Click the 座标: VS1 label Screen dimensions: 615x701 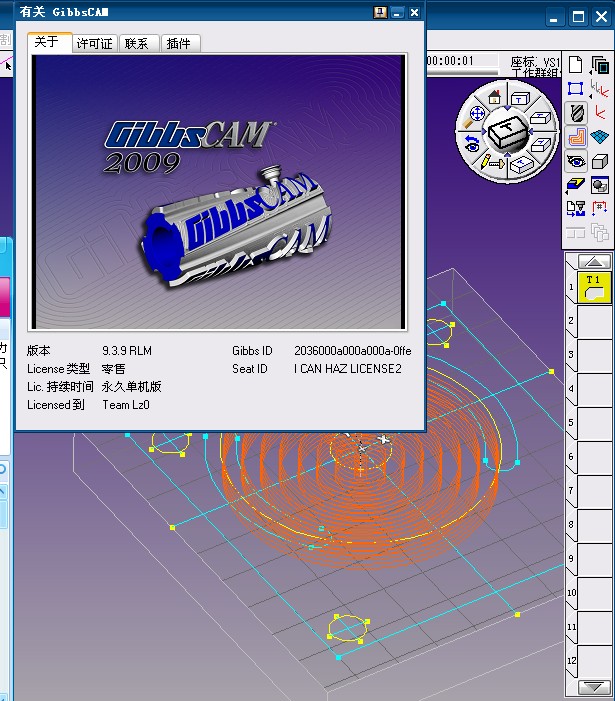[x=535, y=62]
